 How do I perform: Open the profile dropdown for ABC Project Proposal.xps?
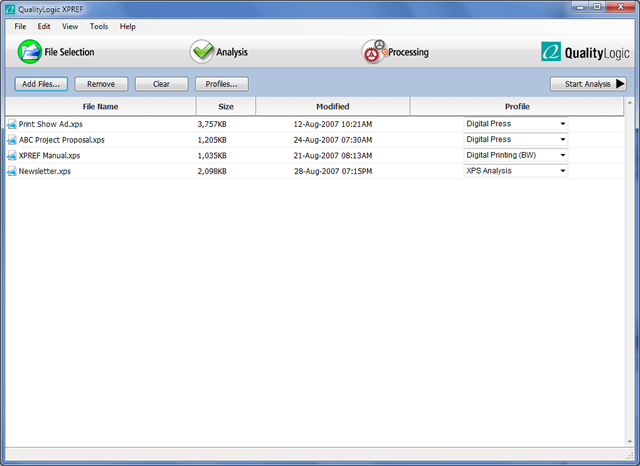point(516,140)
